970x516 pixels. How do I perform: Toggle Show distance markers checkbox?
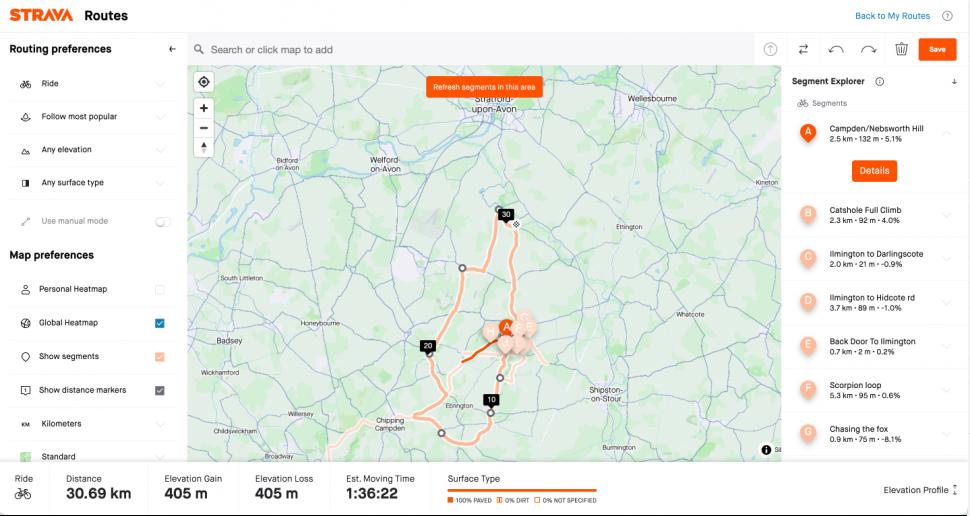(x=160, y=390)
